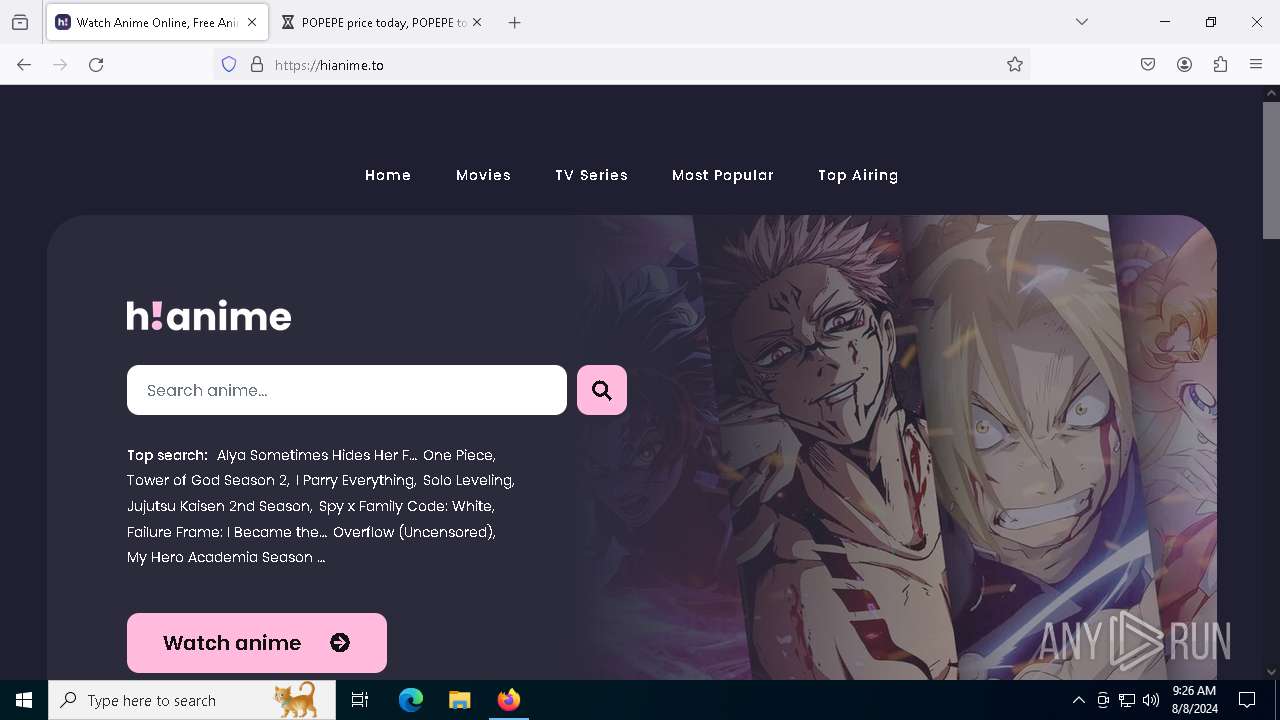Click the taskbar clock showing 9:26 AM
Screen dimensions: 1280x720
coord(1194,700)
